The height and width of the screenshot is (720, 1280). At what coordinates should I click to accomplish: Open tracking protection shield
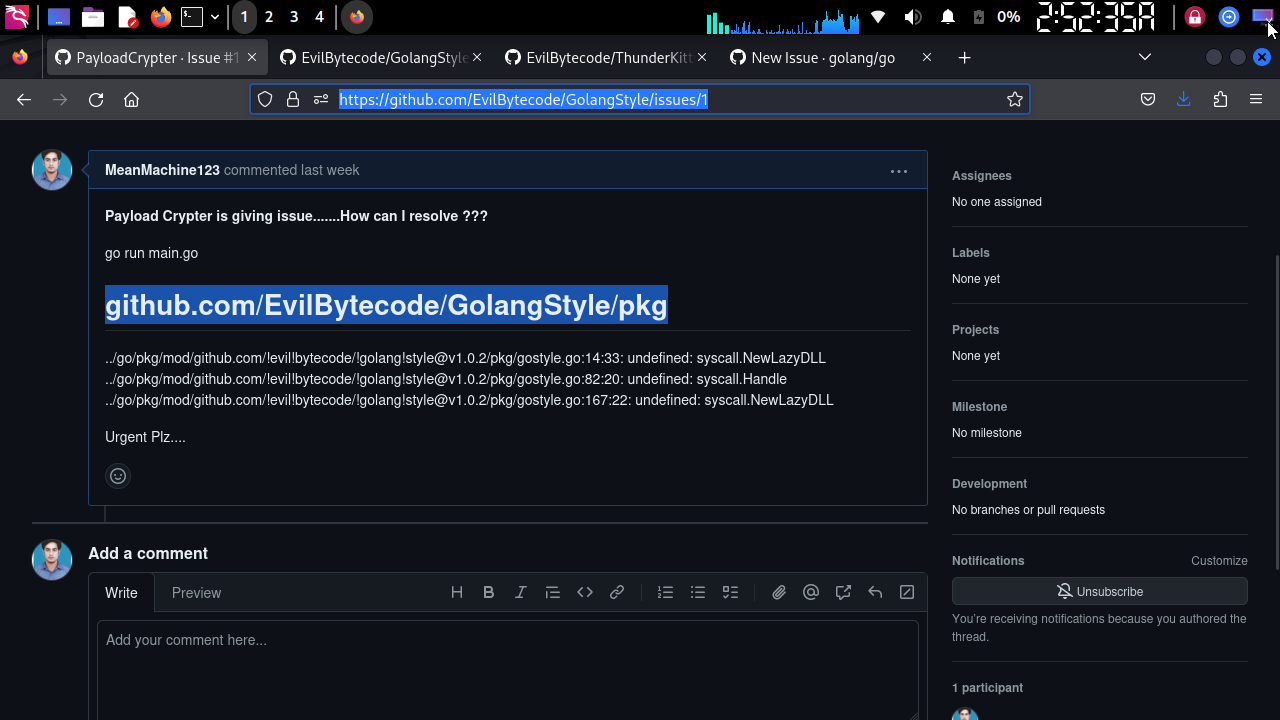tap(265, 99)
